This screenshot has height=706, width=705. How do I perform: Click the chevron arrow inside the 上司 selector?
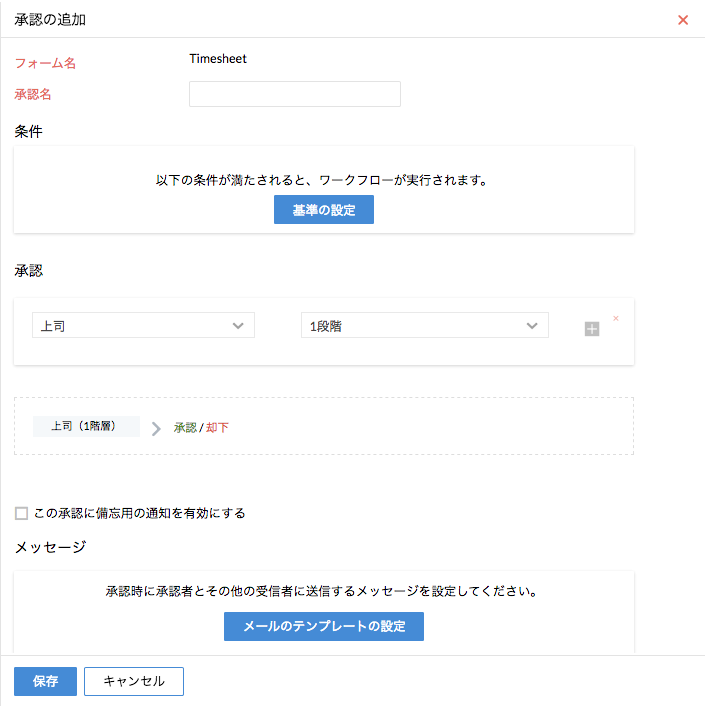coord(238,326)
